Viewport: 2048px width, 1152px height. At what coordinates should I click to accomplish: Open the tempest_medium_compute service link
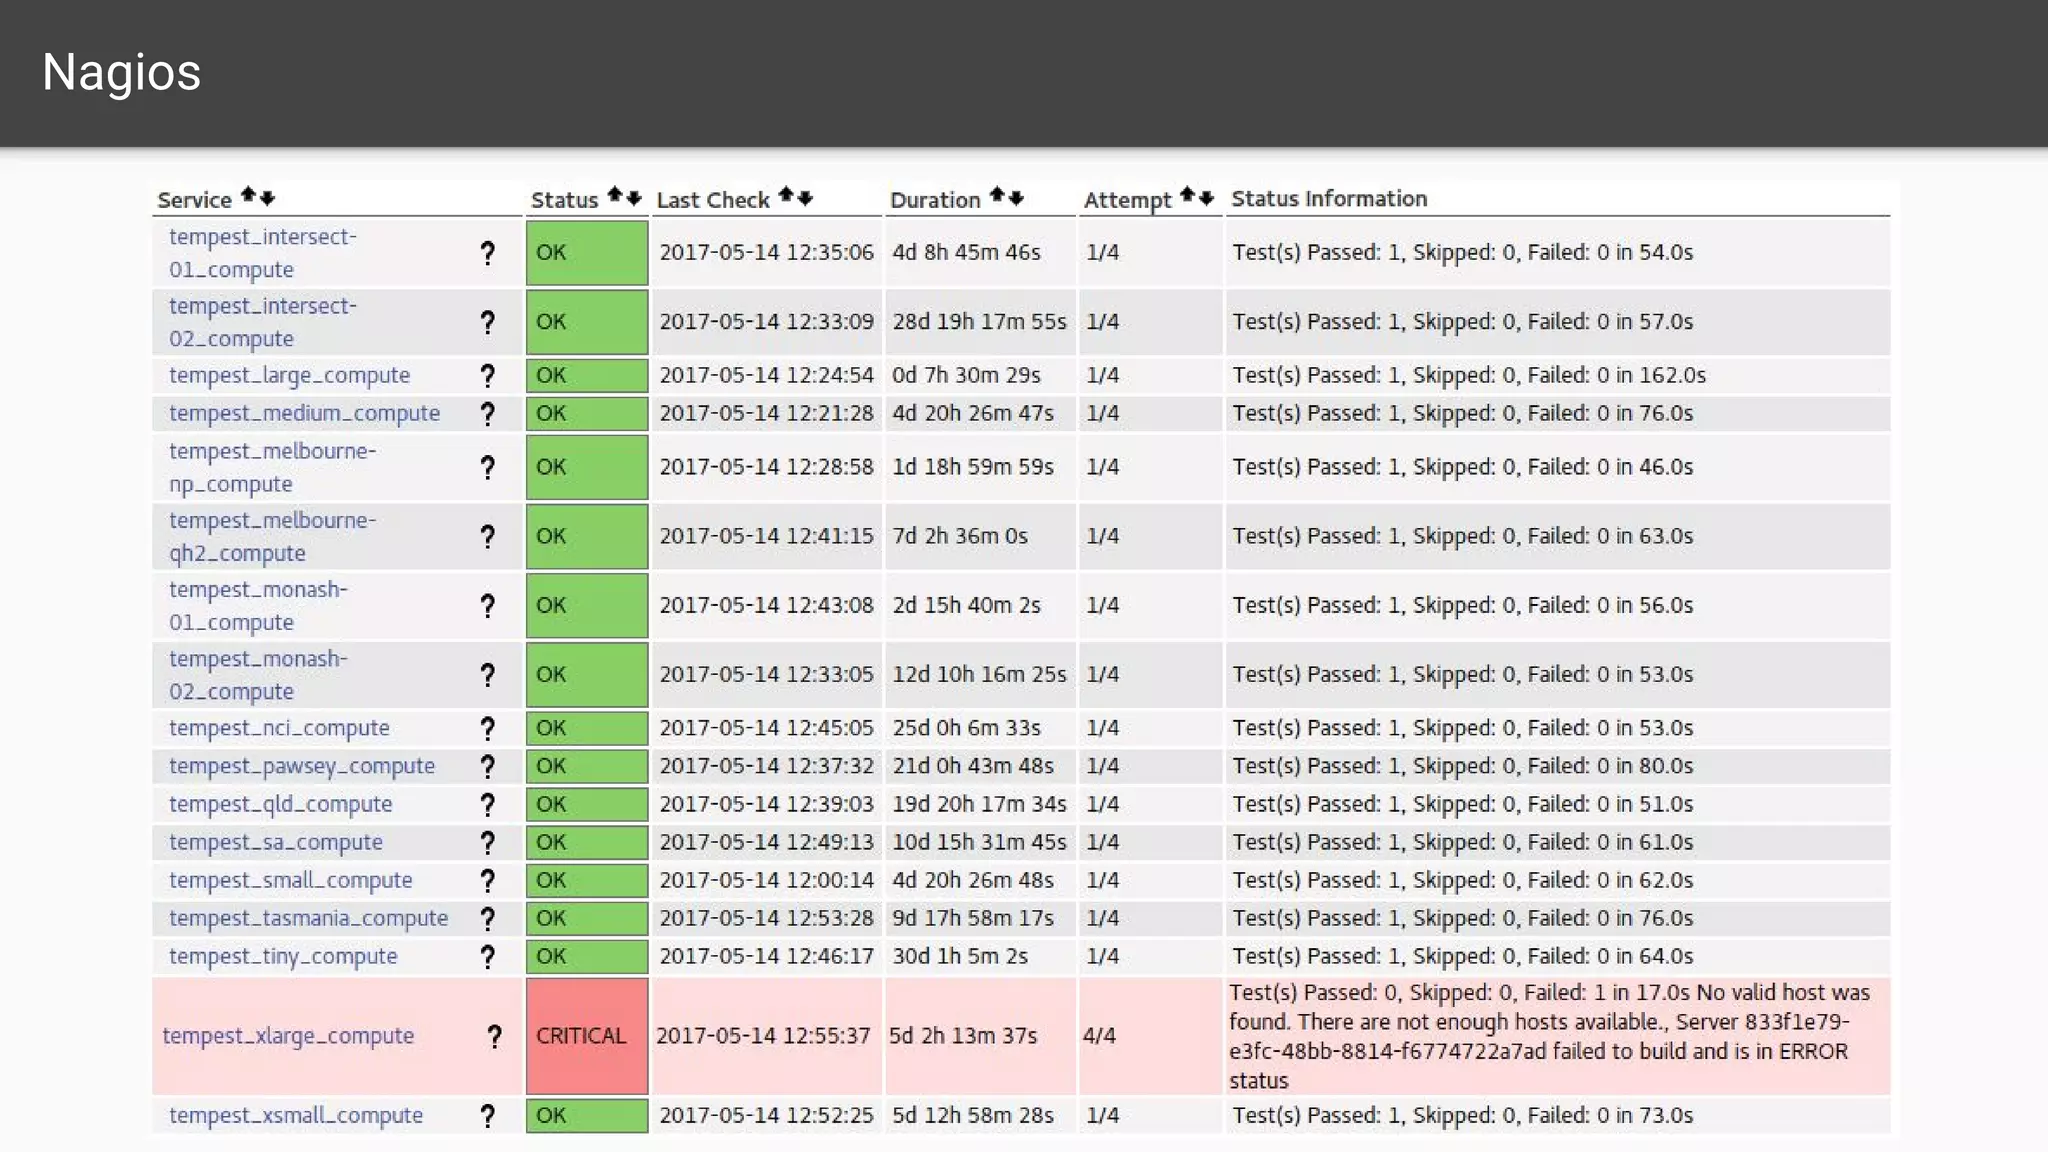pyautogui.click(x=304, y=414)
